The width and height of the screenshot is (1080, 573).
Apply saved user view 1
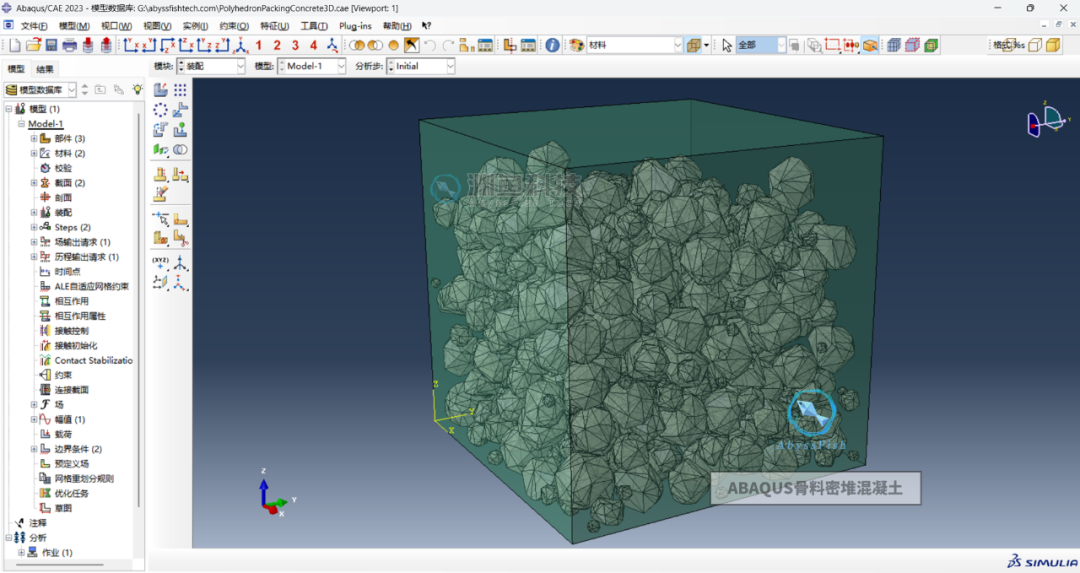(259, 45)
